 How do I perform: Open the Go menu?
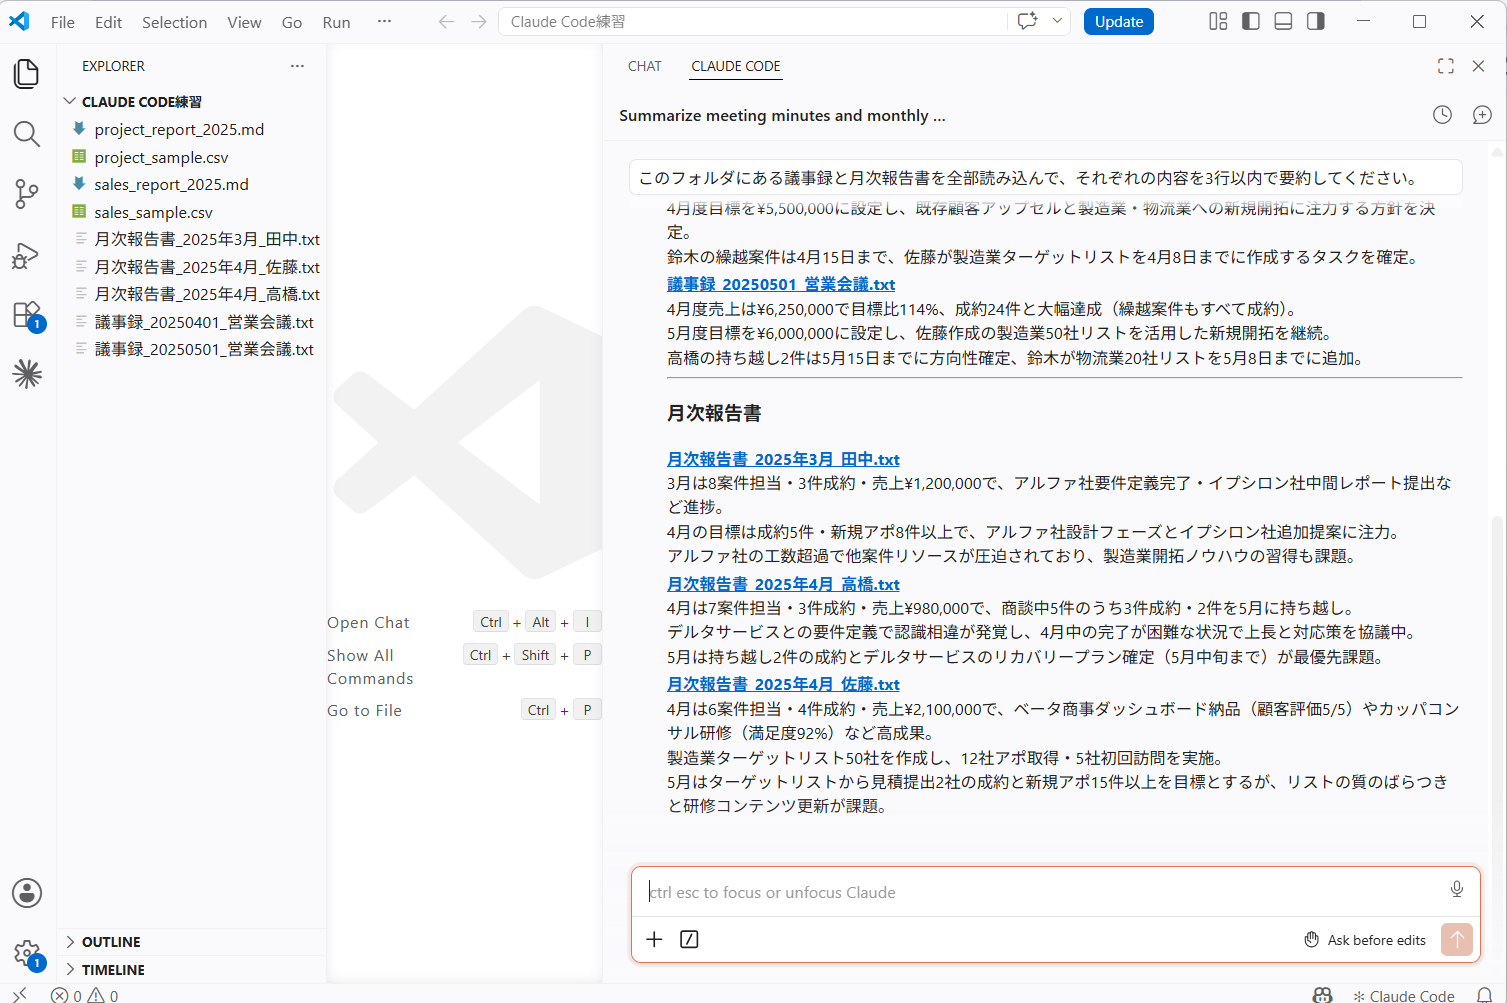click(x=292, y=22)
